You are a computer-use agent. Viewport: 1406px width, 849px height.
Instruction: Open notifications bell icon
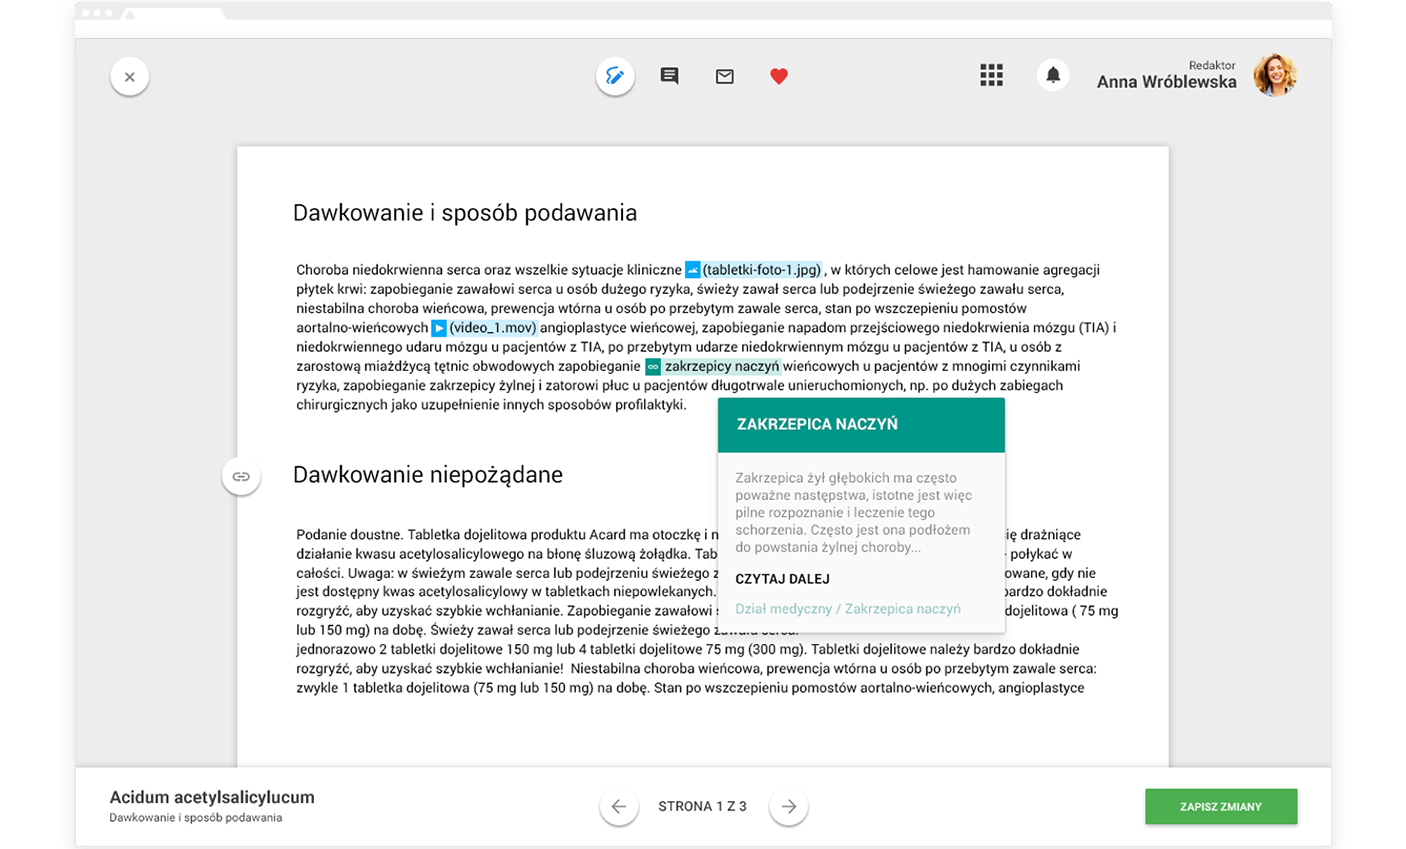click(x=1053, y=75)
